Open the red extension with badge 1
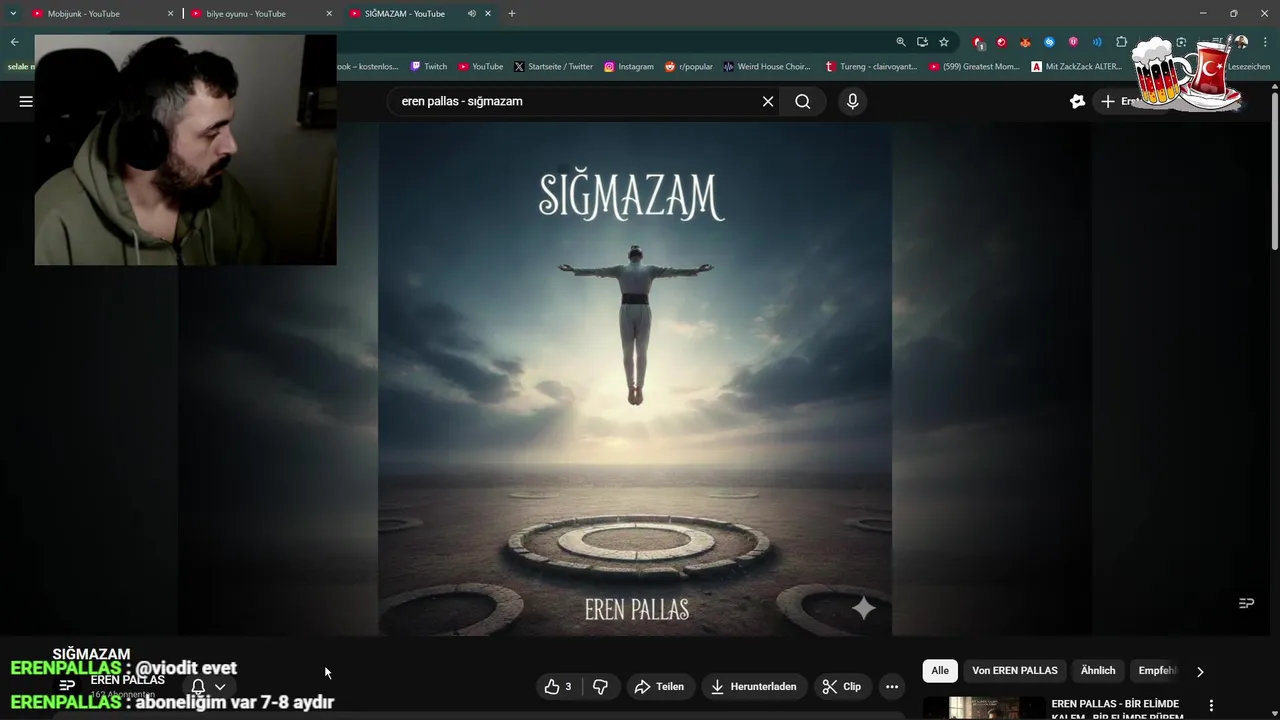The image size is (1280, 720). pos(978,43)
